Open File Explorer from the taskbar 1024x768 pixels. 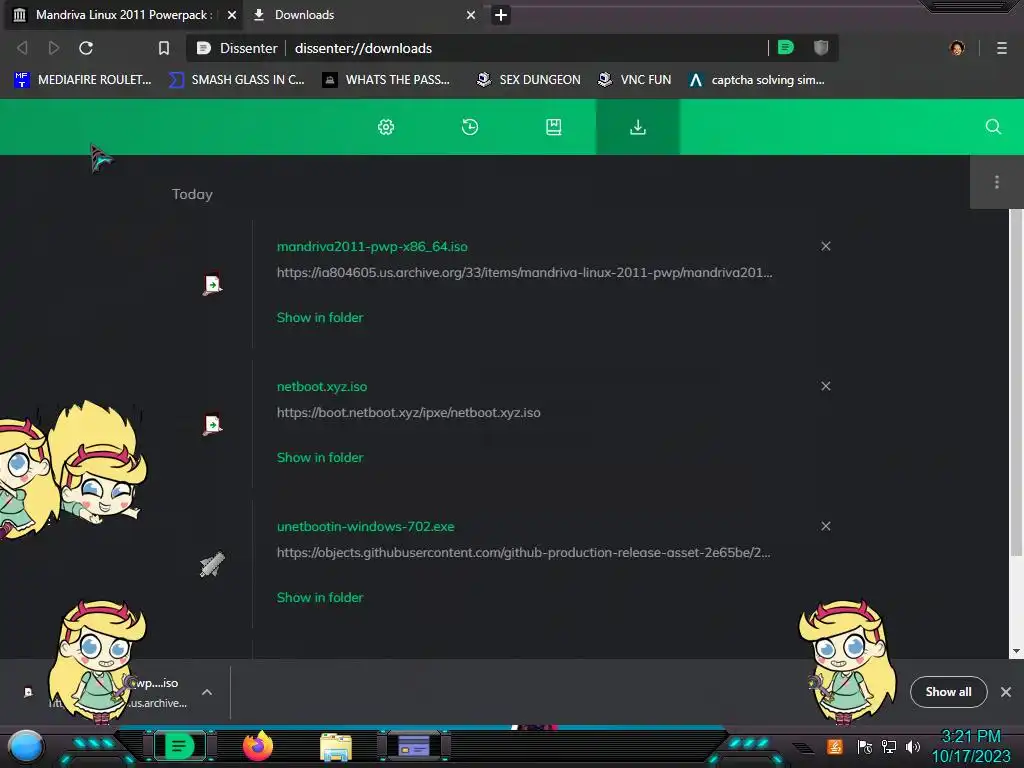click(336, 747)
